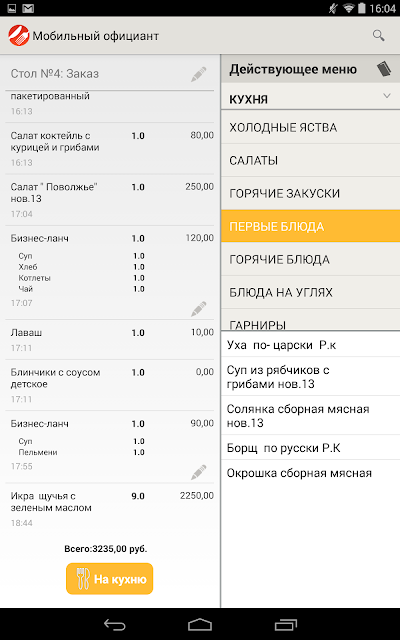Send order with На кухню button
Image resolution: width=400 pixels, height=640 pixels.
coord(109,579)
